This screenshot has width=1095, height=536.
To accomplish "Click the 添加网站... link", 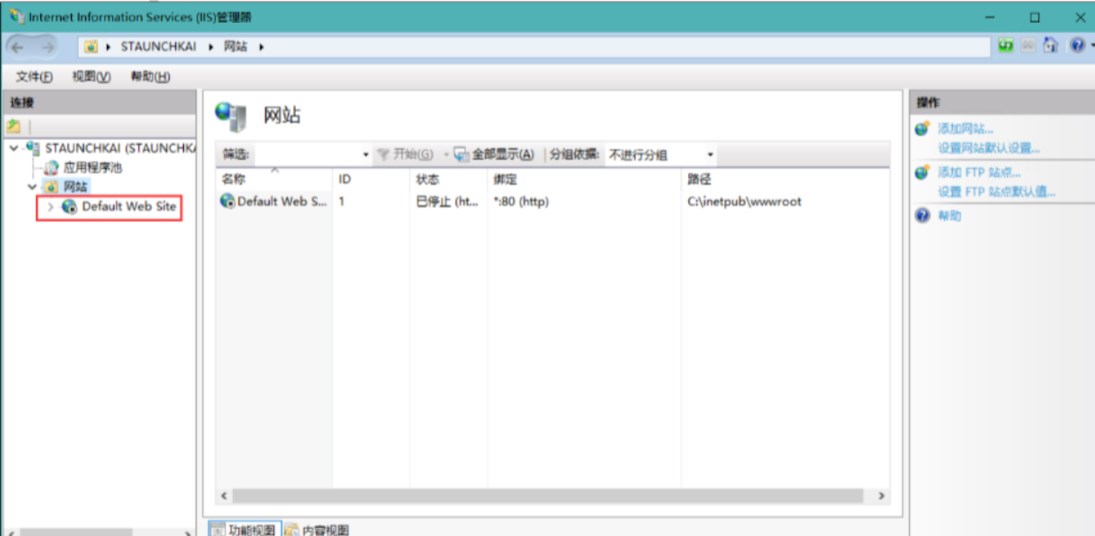I will [x=966, y=129].
